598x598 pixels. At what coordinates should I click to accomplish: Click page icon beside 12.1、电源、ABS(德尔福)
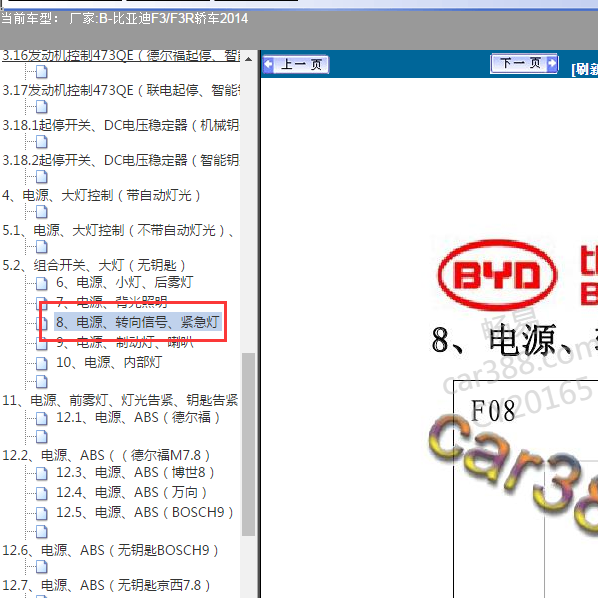pos(42,418)
